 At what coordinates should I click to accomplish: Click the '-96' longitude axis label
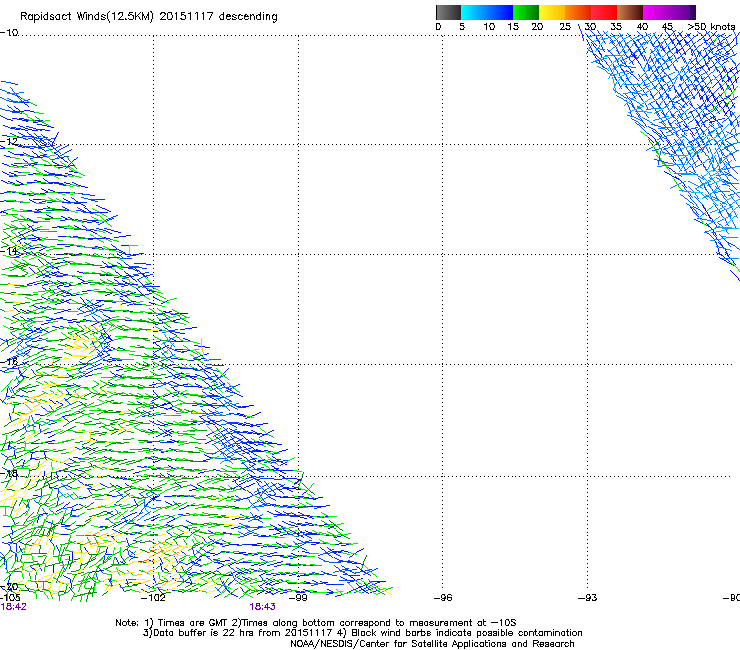(443, 598)
